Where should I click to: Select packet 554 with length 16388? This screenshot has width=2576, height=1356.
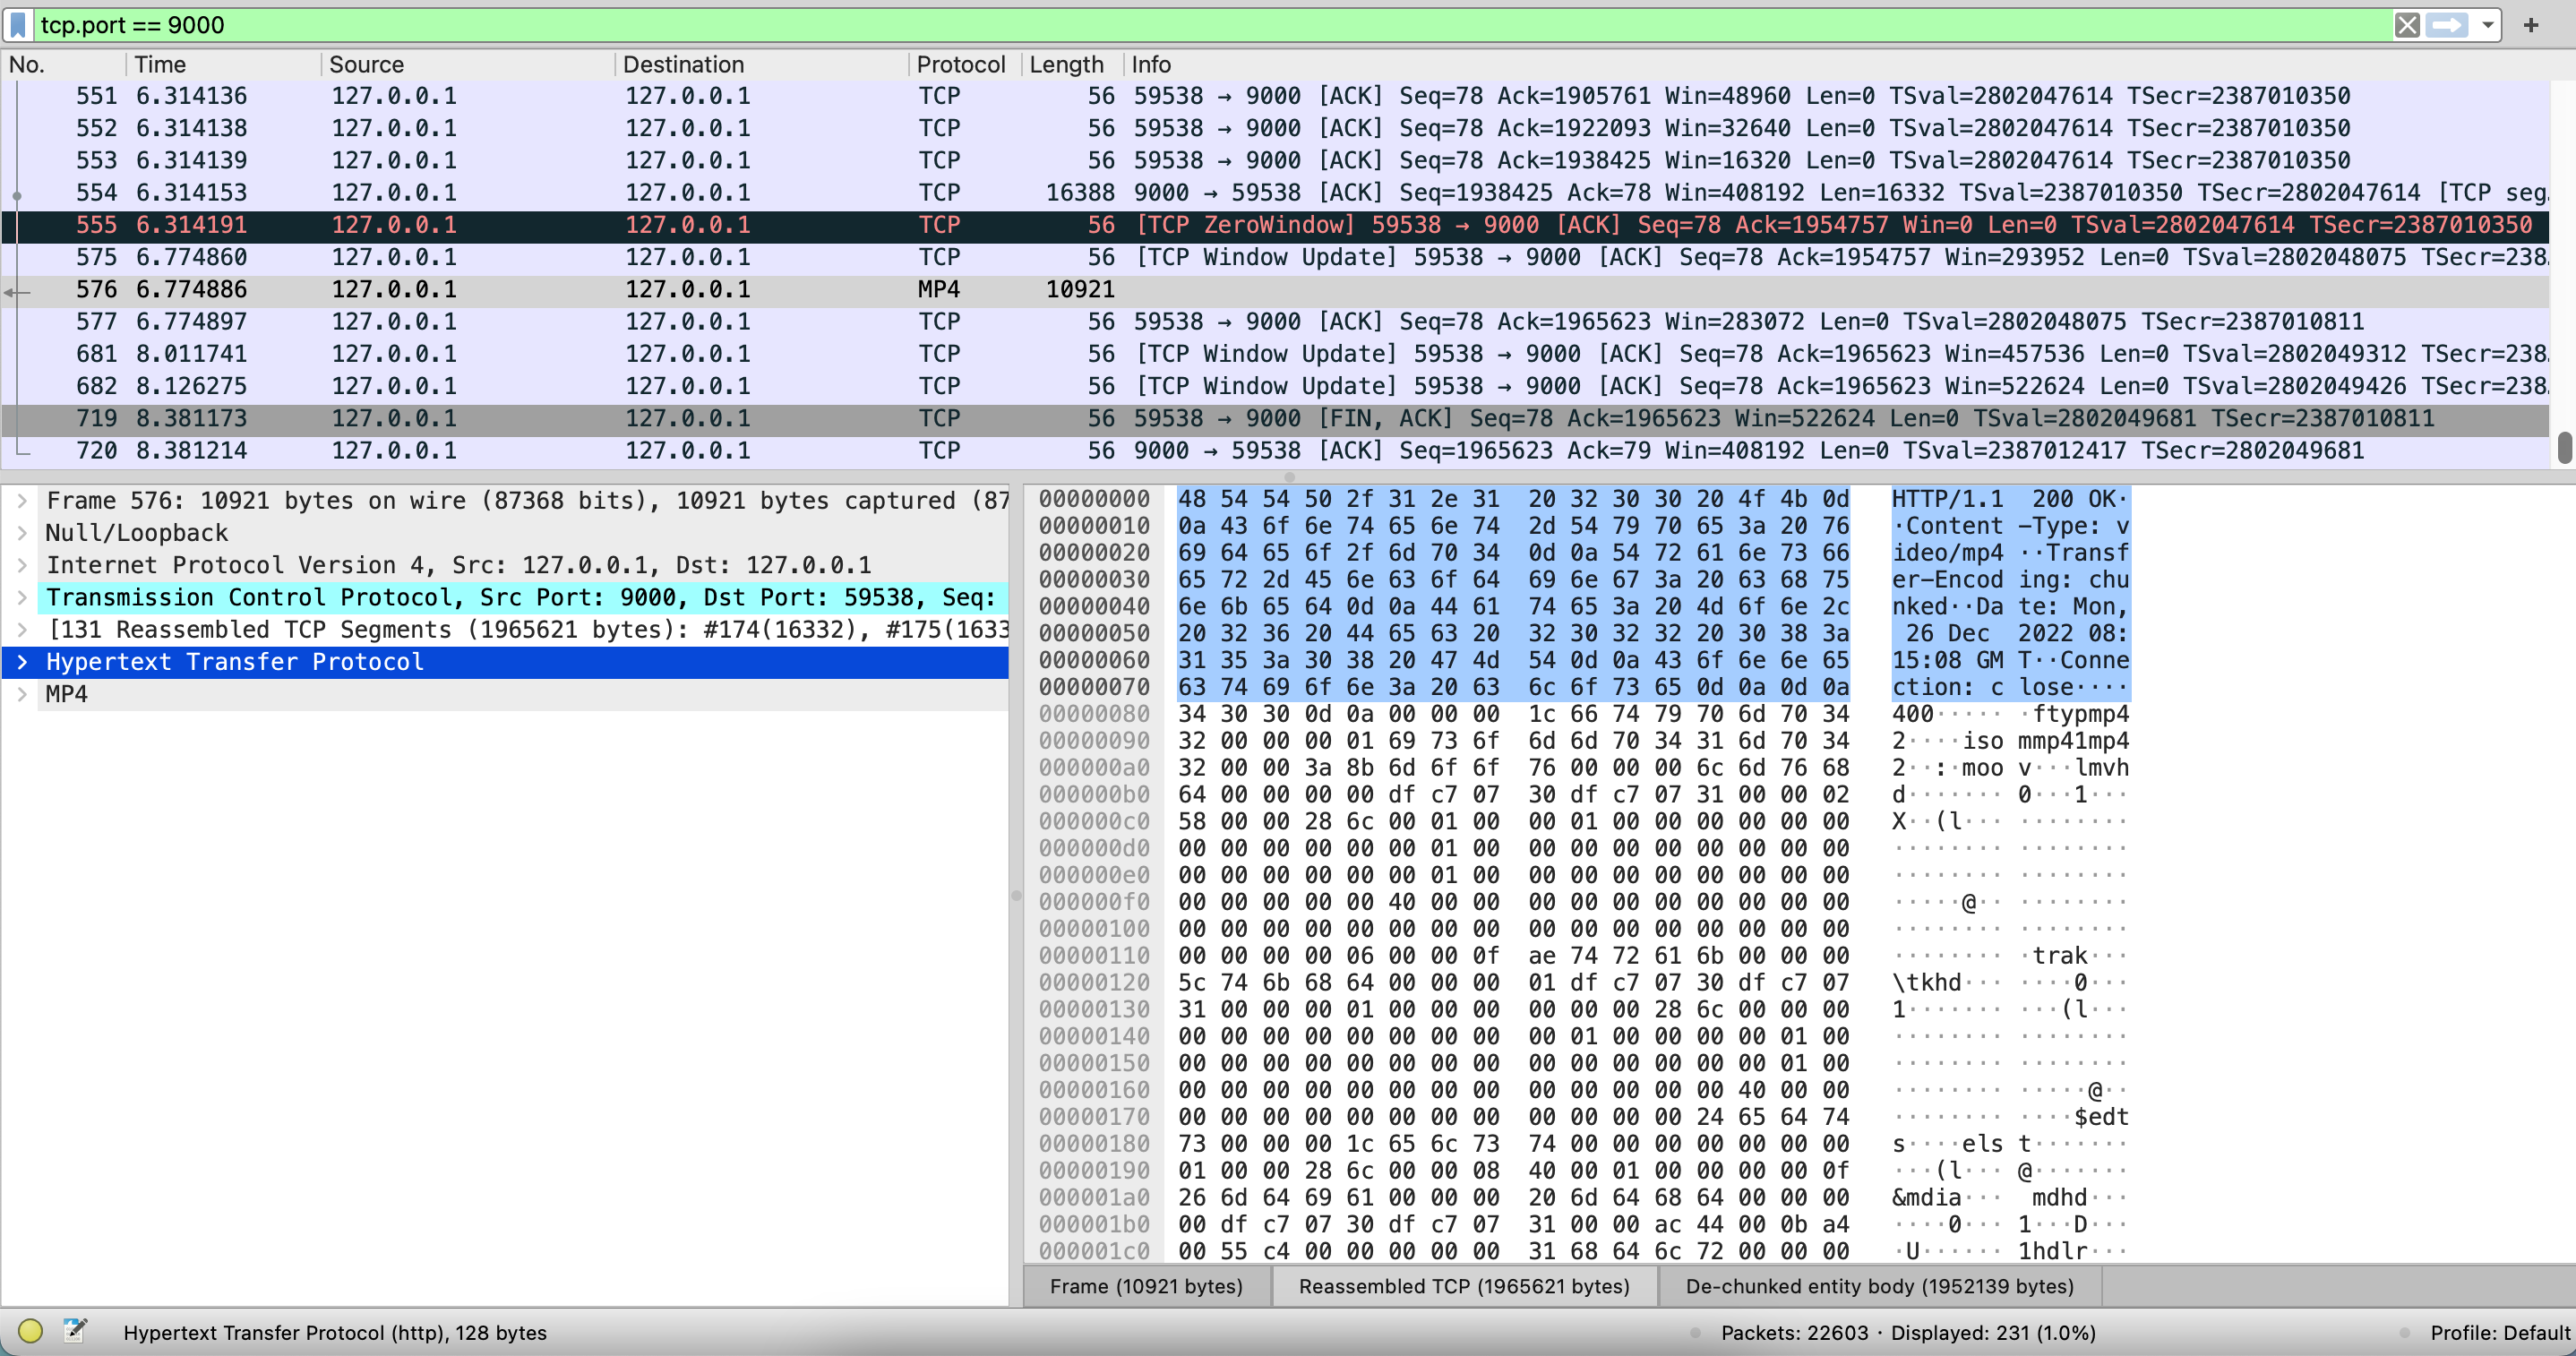[x=1275, y=193]
